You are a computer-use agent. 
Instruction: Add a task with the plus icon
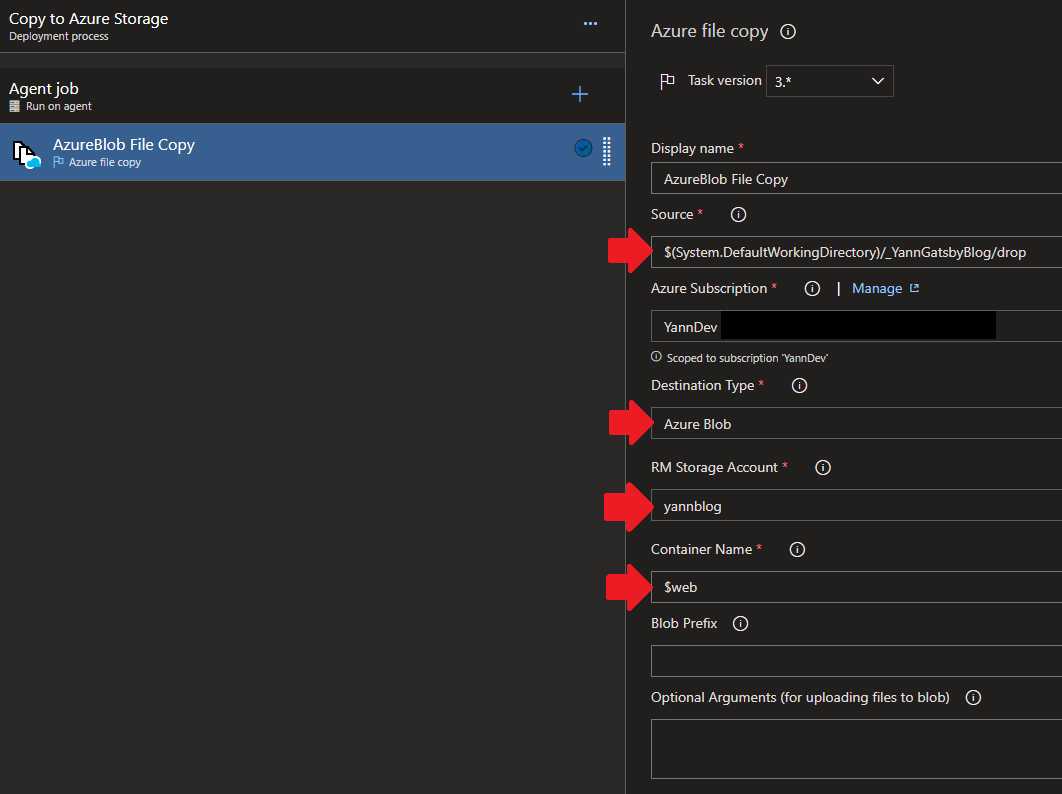point(579,94)
